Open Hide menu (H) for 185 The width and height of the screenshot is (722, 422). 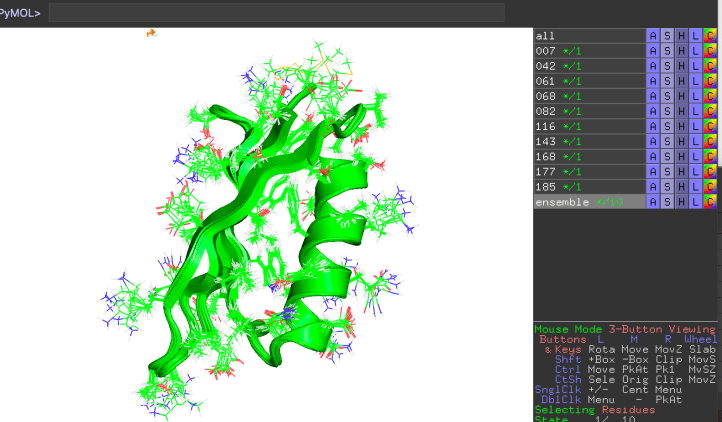(x=681, y=187)
